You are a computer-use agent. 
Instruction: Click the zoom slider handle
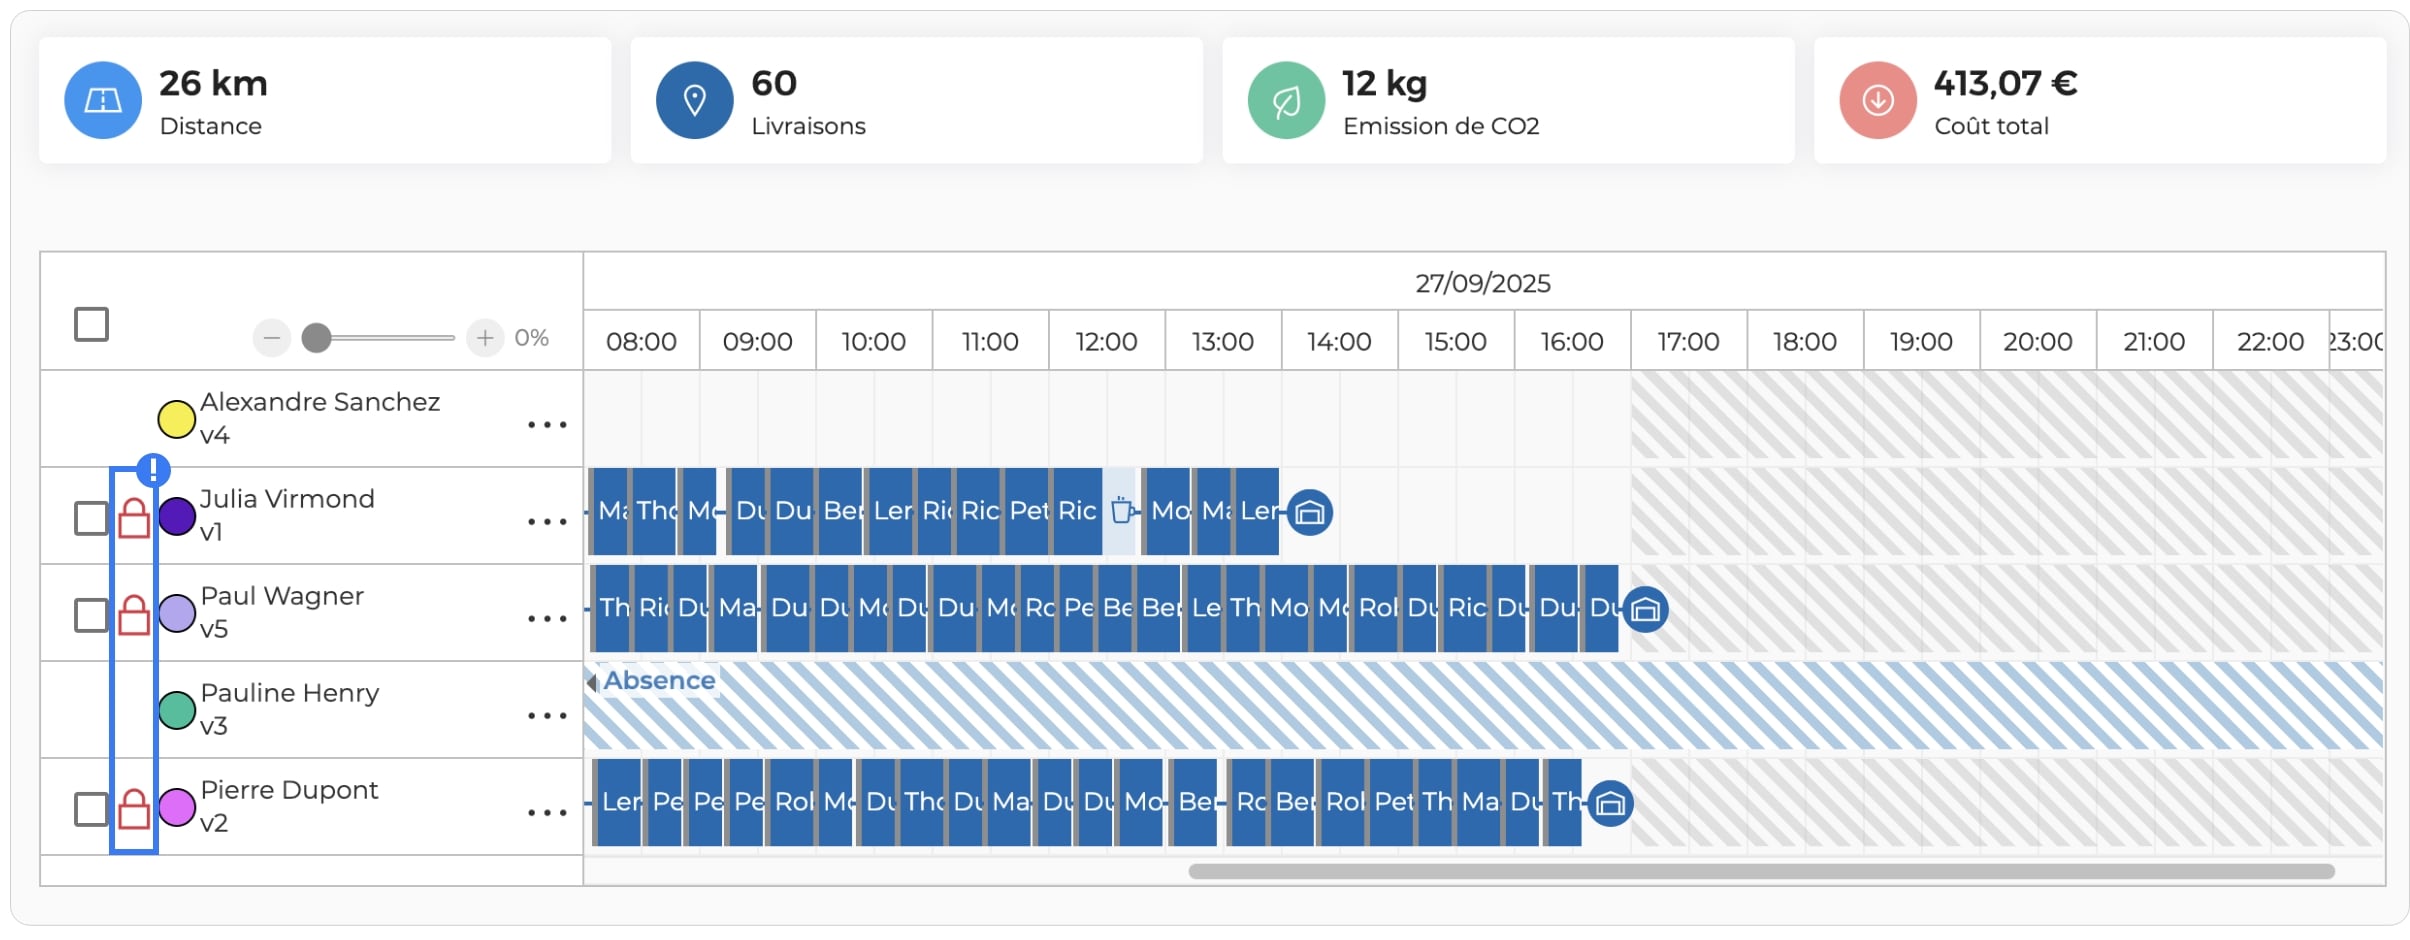click(316, 338)
